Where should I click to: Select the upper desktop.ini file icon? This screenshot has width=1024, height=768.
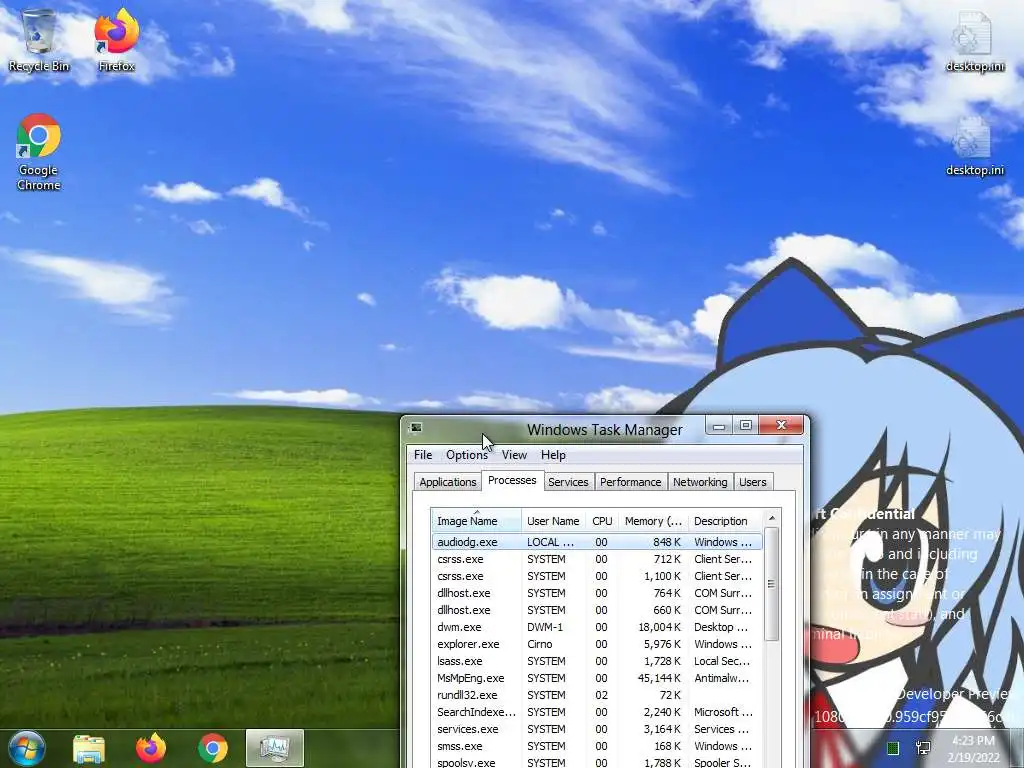tap(974, 41)
